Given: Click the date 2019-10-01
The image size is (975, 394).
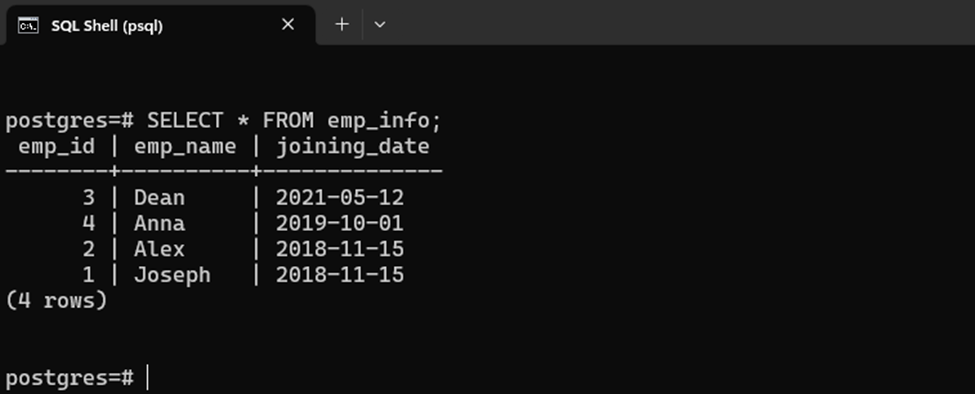Looking at the screenshot, I should pyautogui.click(x=340, y=223).
